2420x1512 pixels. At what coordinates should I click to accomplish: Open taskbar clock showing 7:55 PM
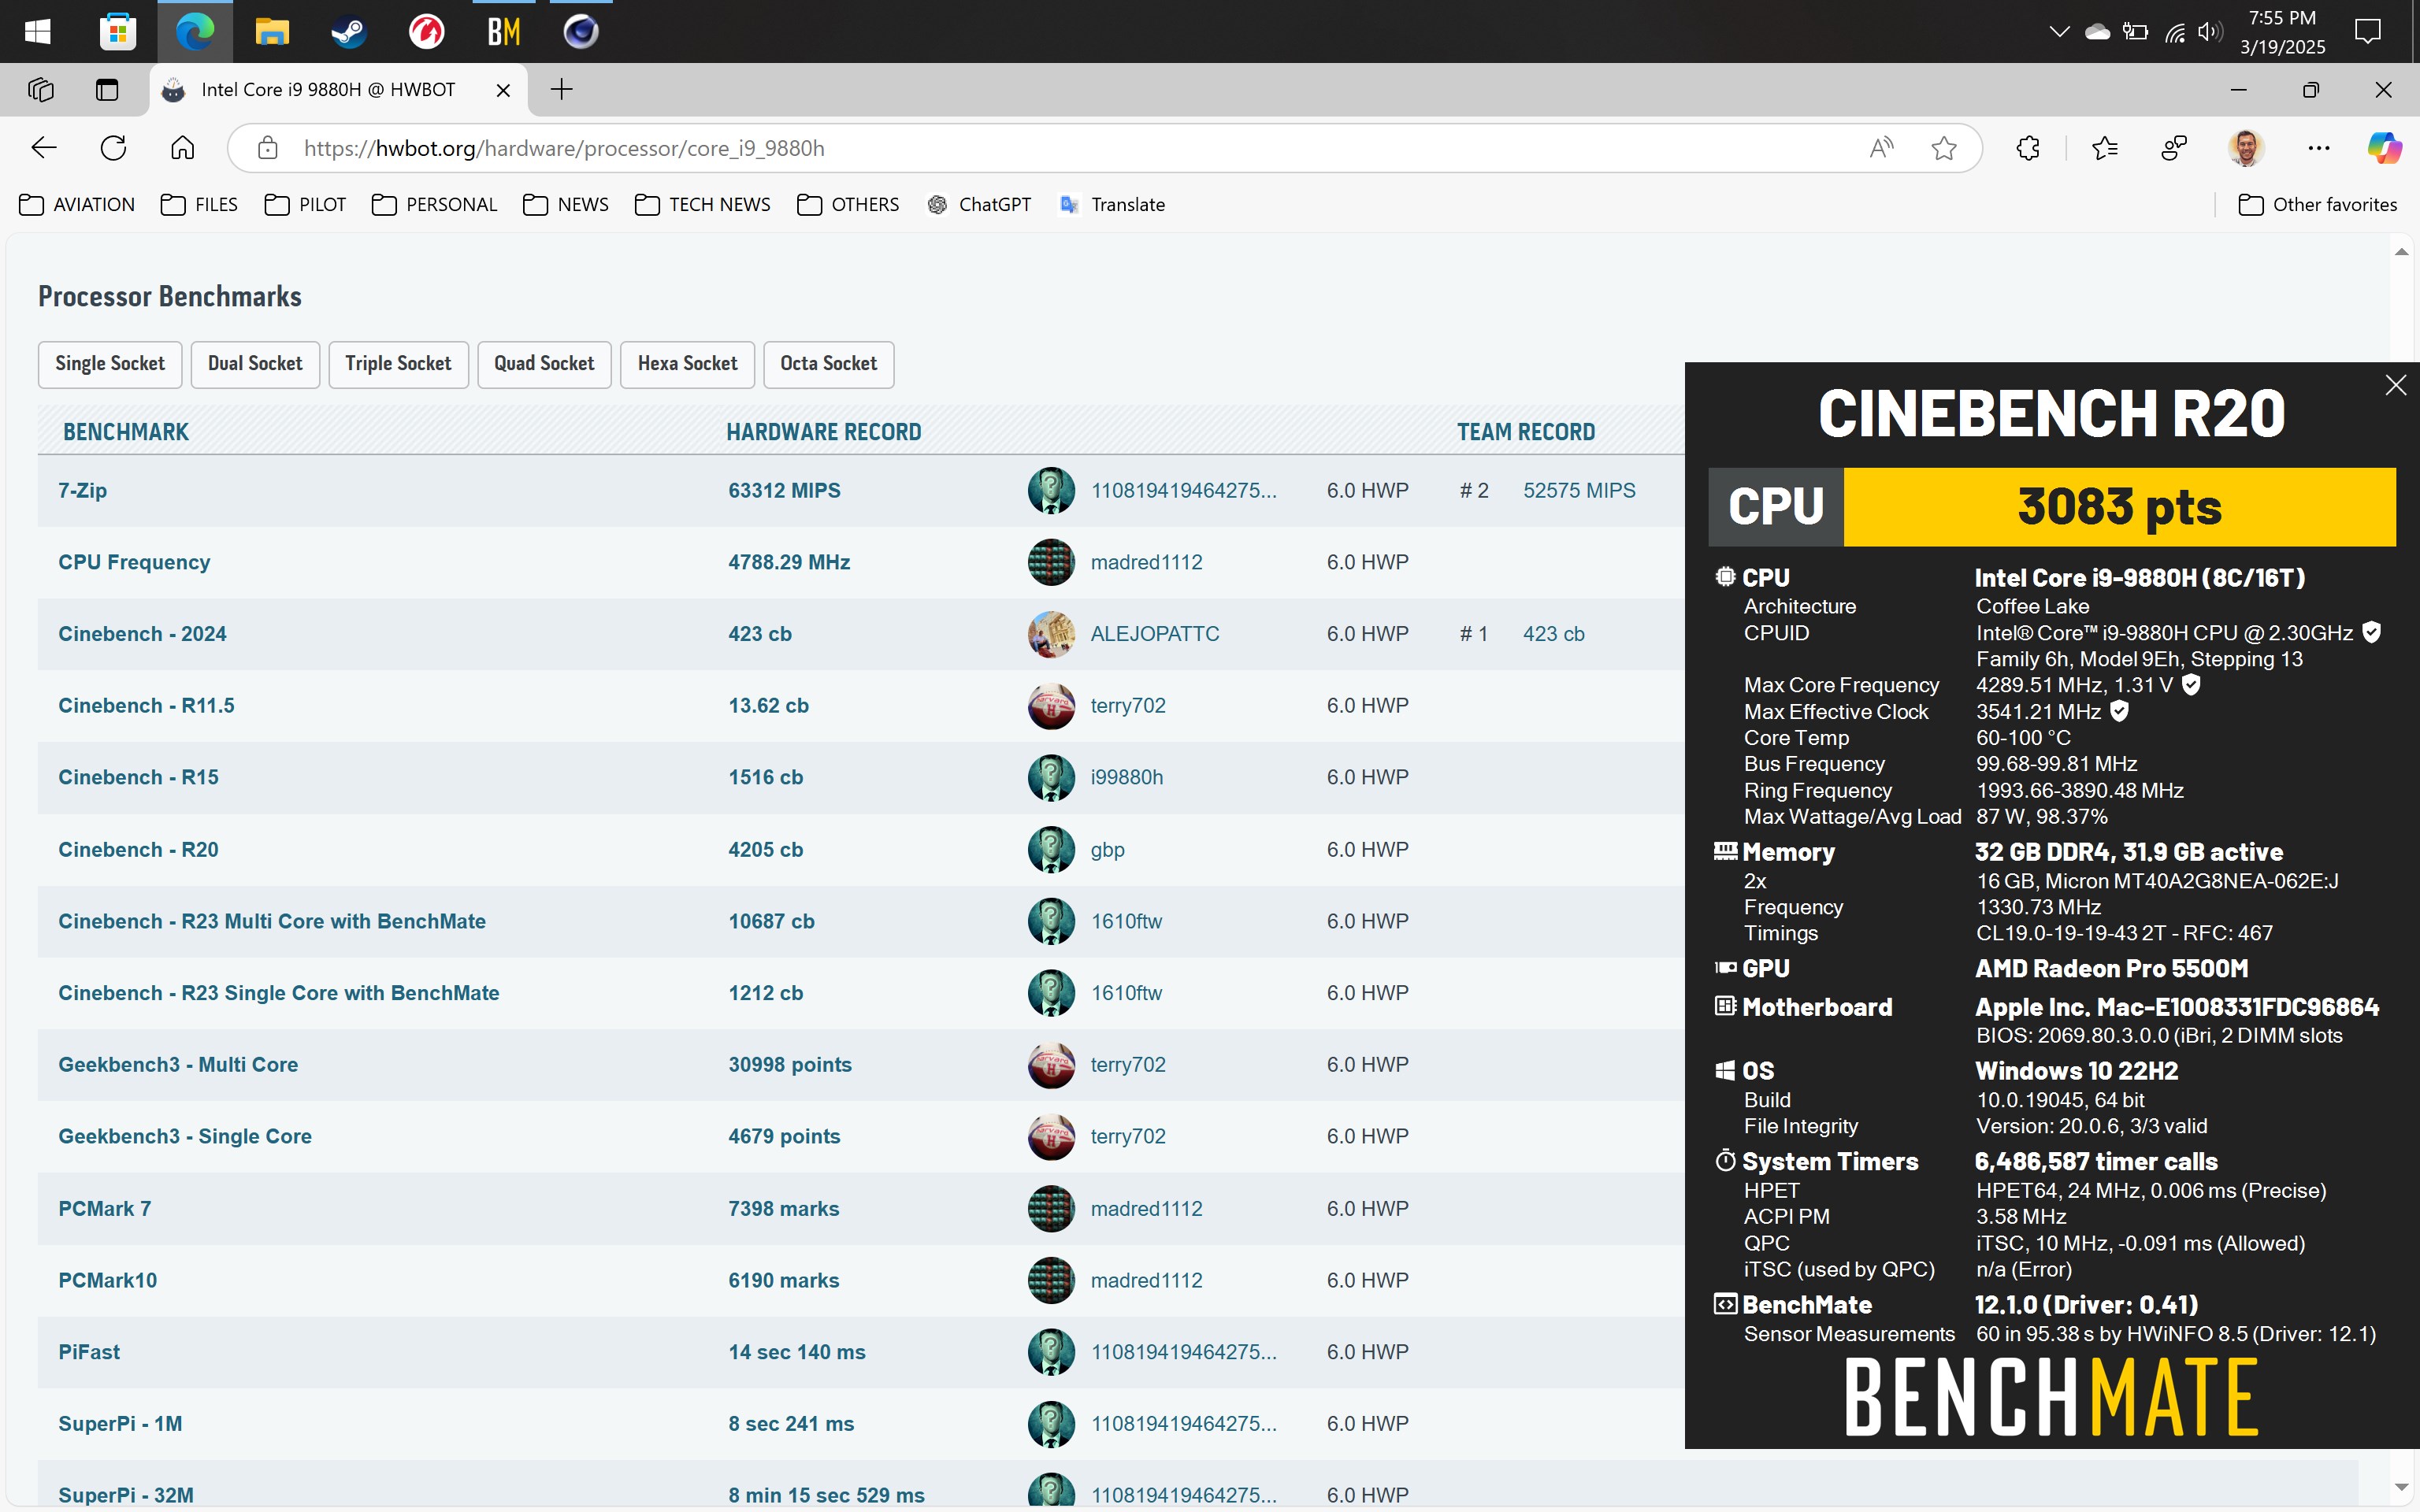click(x=2282, y=32)
